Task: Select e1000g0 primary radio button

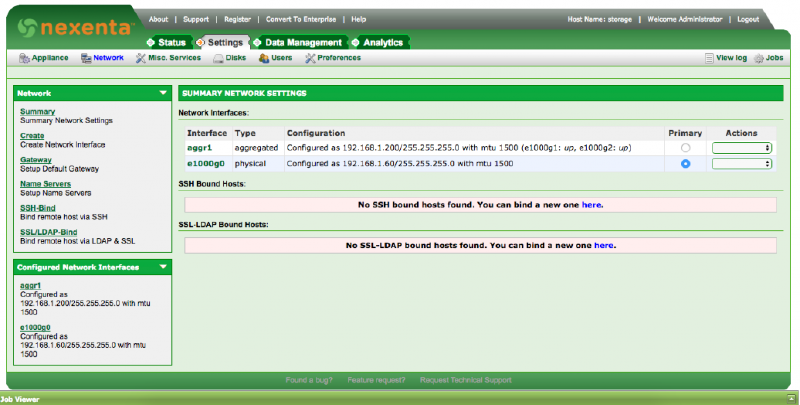Action: [685, 163]
